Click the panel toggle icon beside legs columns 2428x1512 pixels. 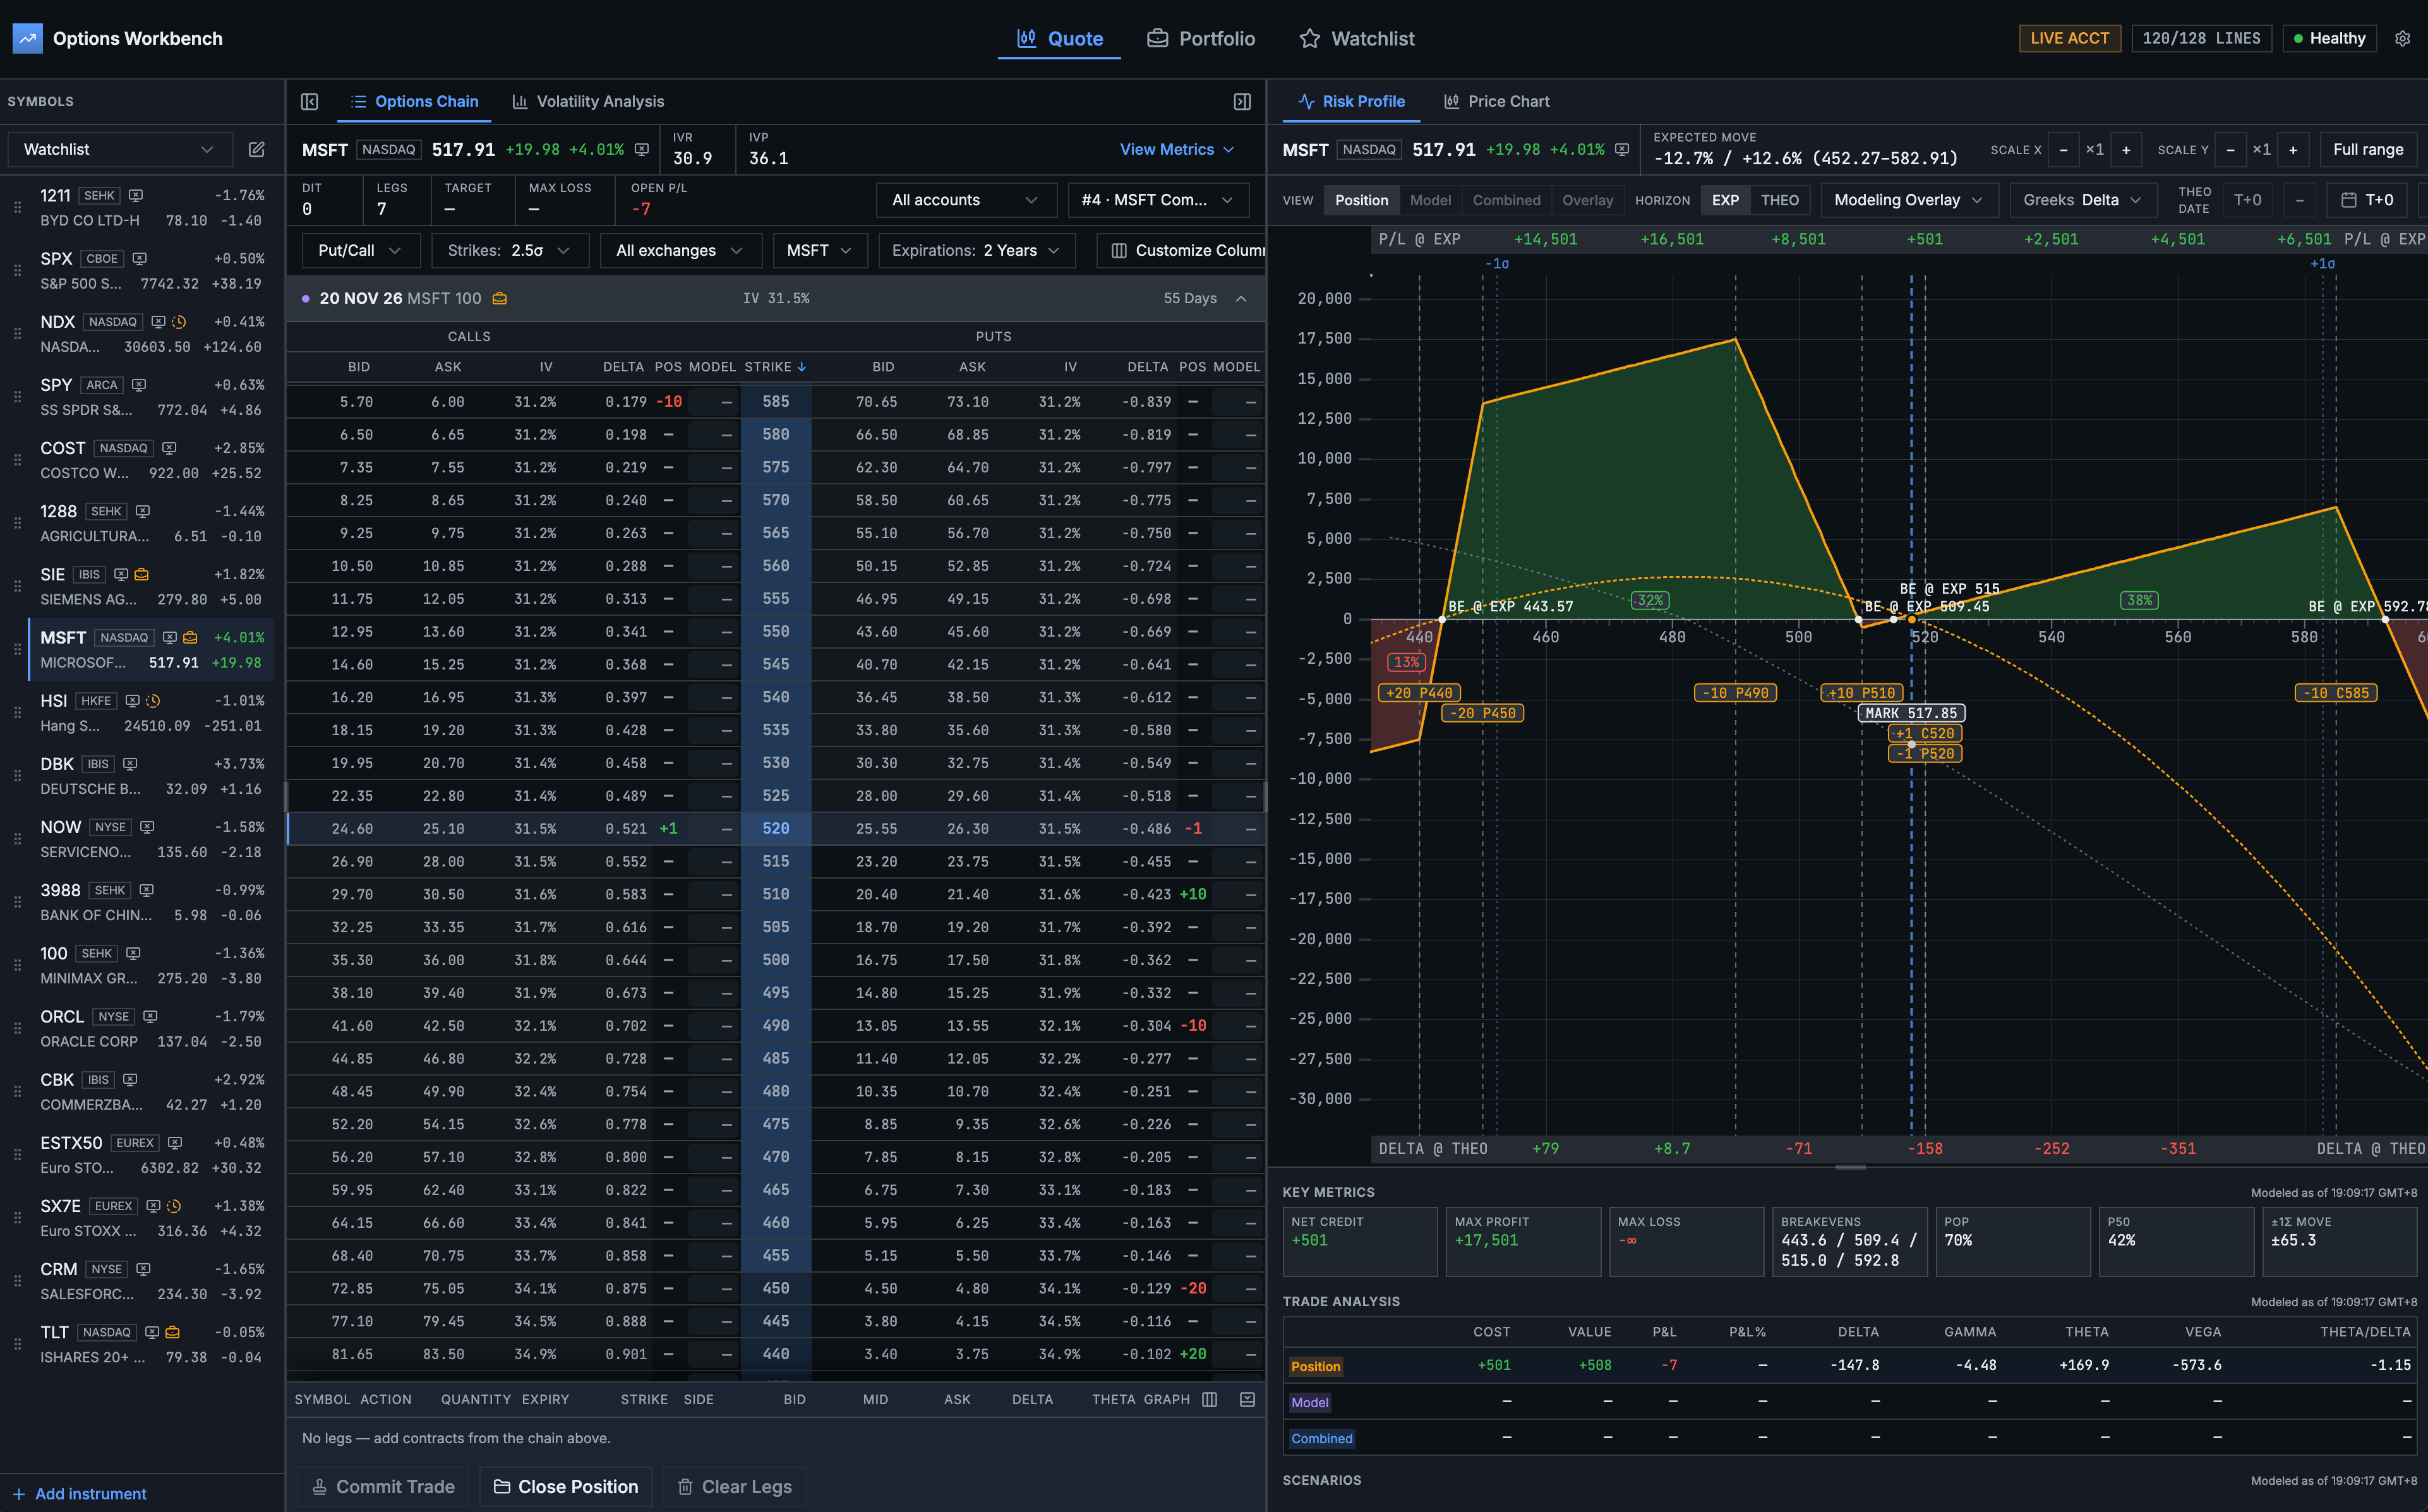point(1247,1399)
